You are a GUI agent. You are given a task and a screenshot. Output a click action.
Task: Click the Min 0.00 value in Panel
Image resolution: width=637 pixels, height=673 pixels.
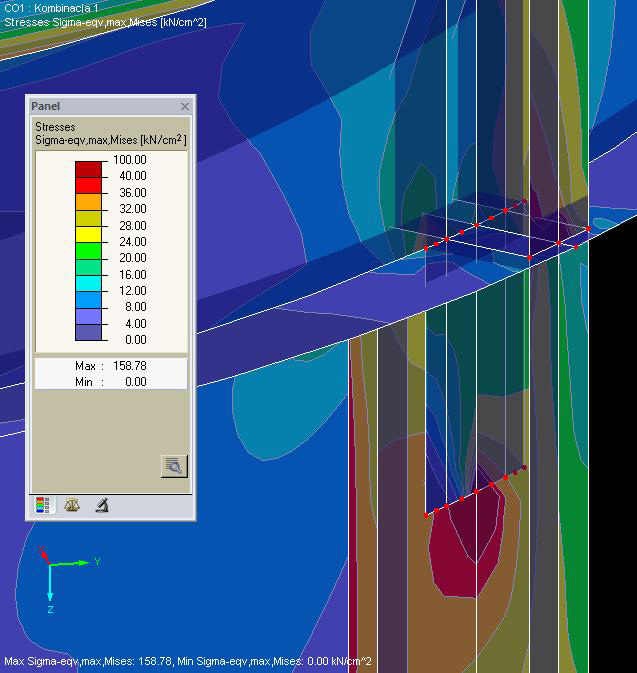[136, 382]
